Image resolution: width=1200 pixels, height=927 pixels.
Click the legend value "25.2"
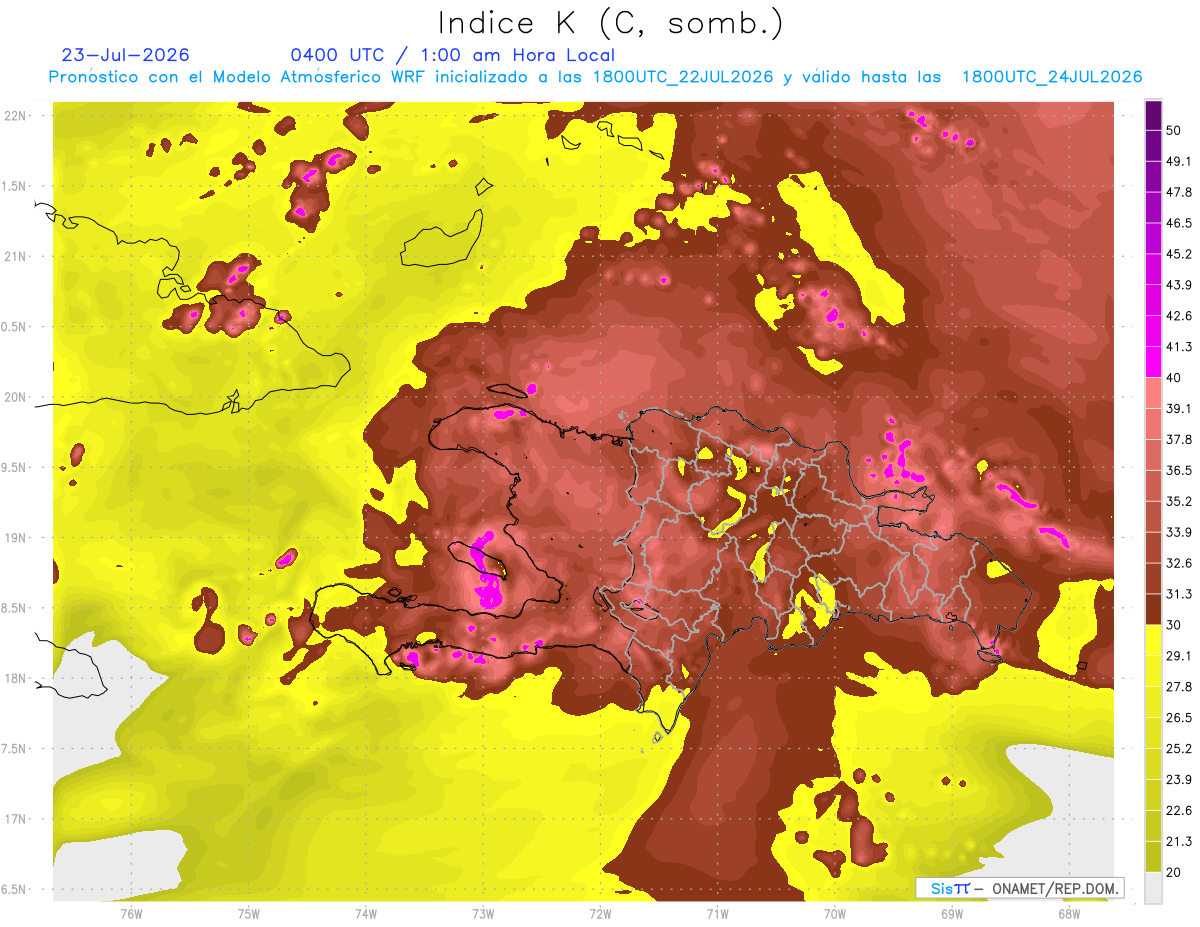(x=1178, y=749)
